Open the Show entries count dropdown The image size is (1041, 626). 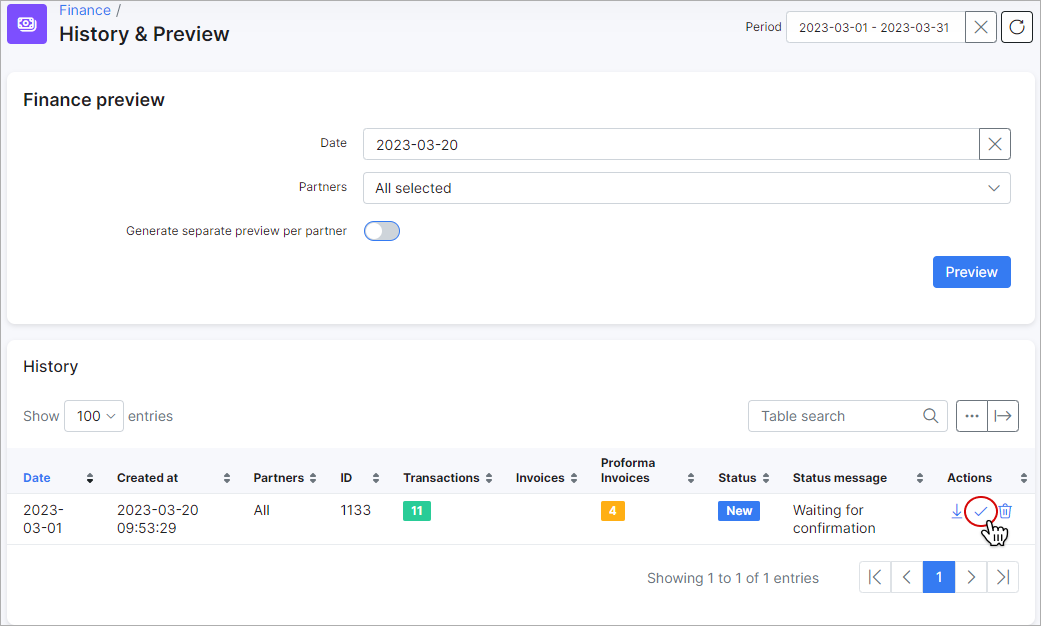93,416
